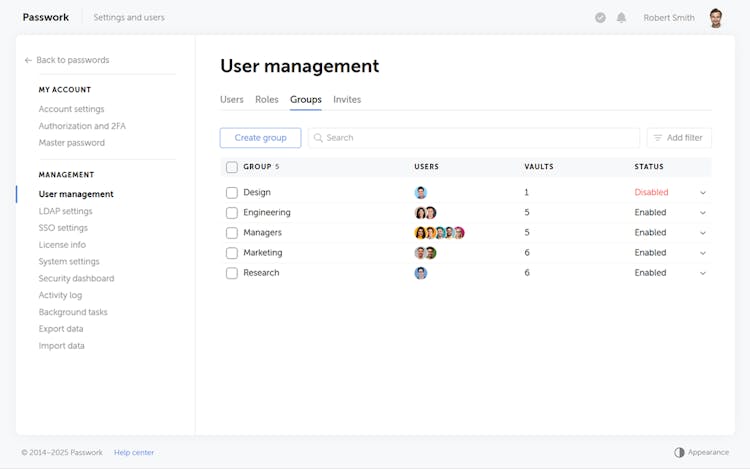Click the status checkmark icon in header
The height and width of the screenshot is (469, 750).
click(600, 18)
